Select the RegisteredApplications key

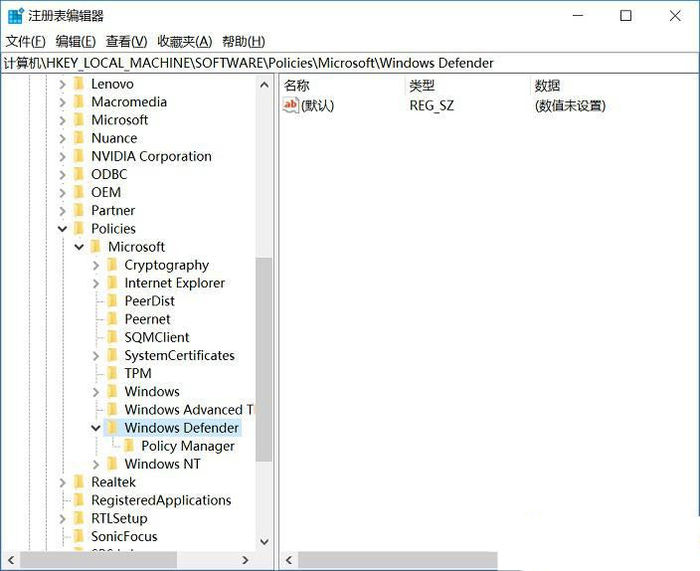[x=161, y=500]
